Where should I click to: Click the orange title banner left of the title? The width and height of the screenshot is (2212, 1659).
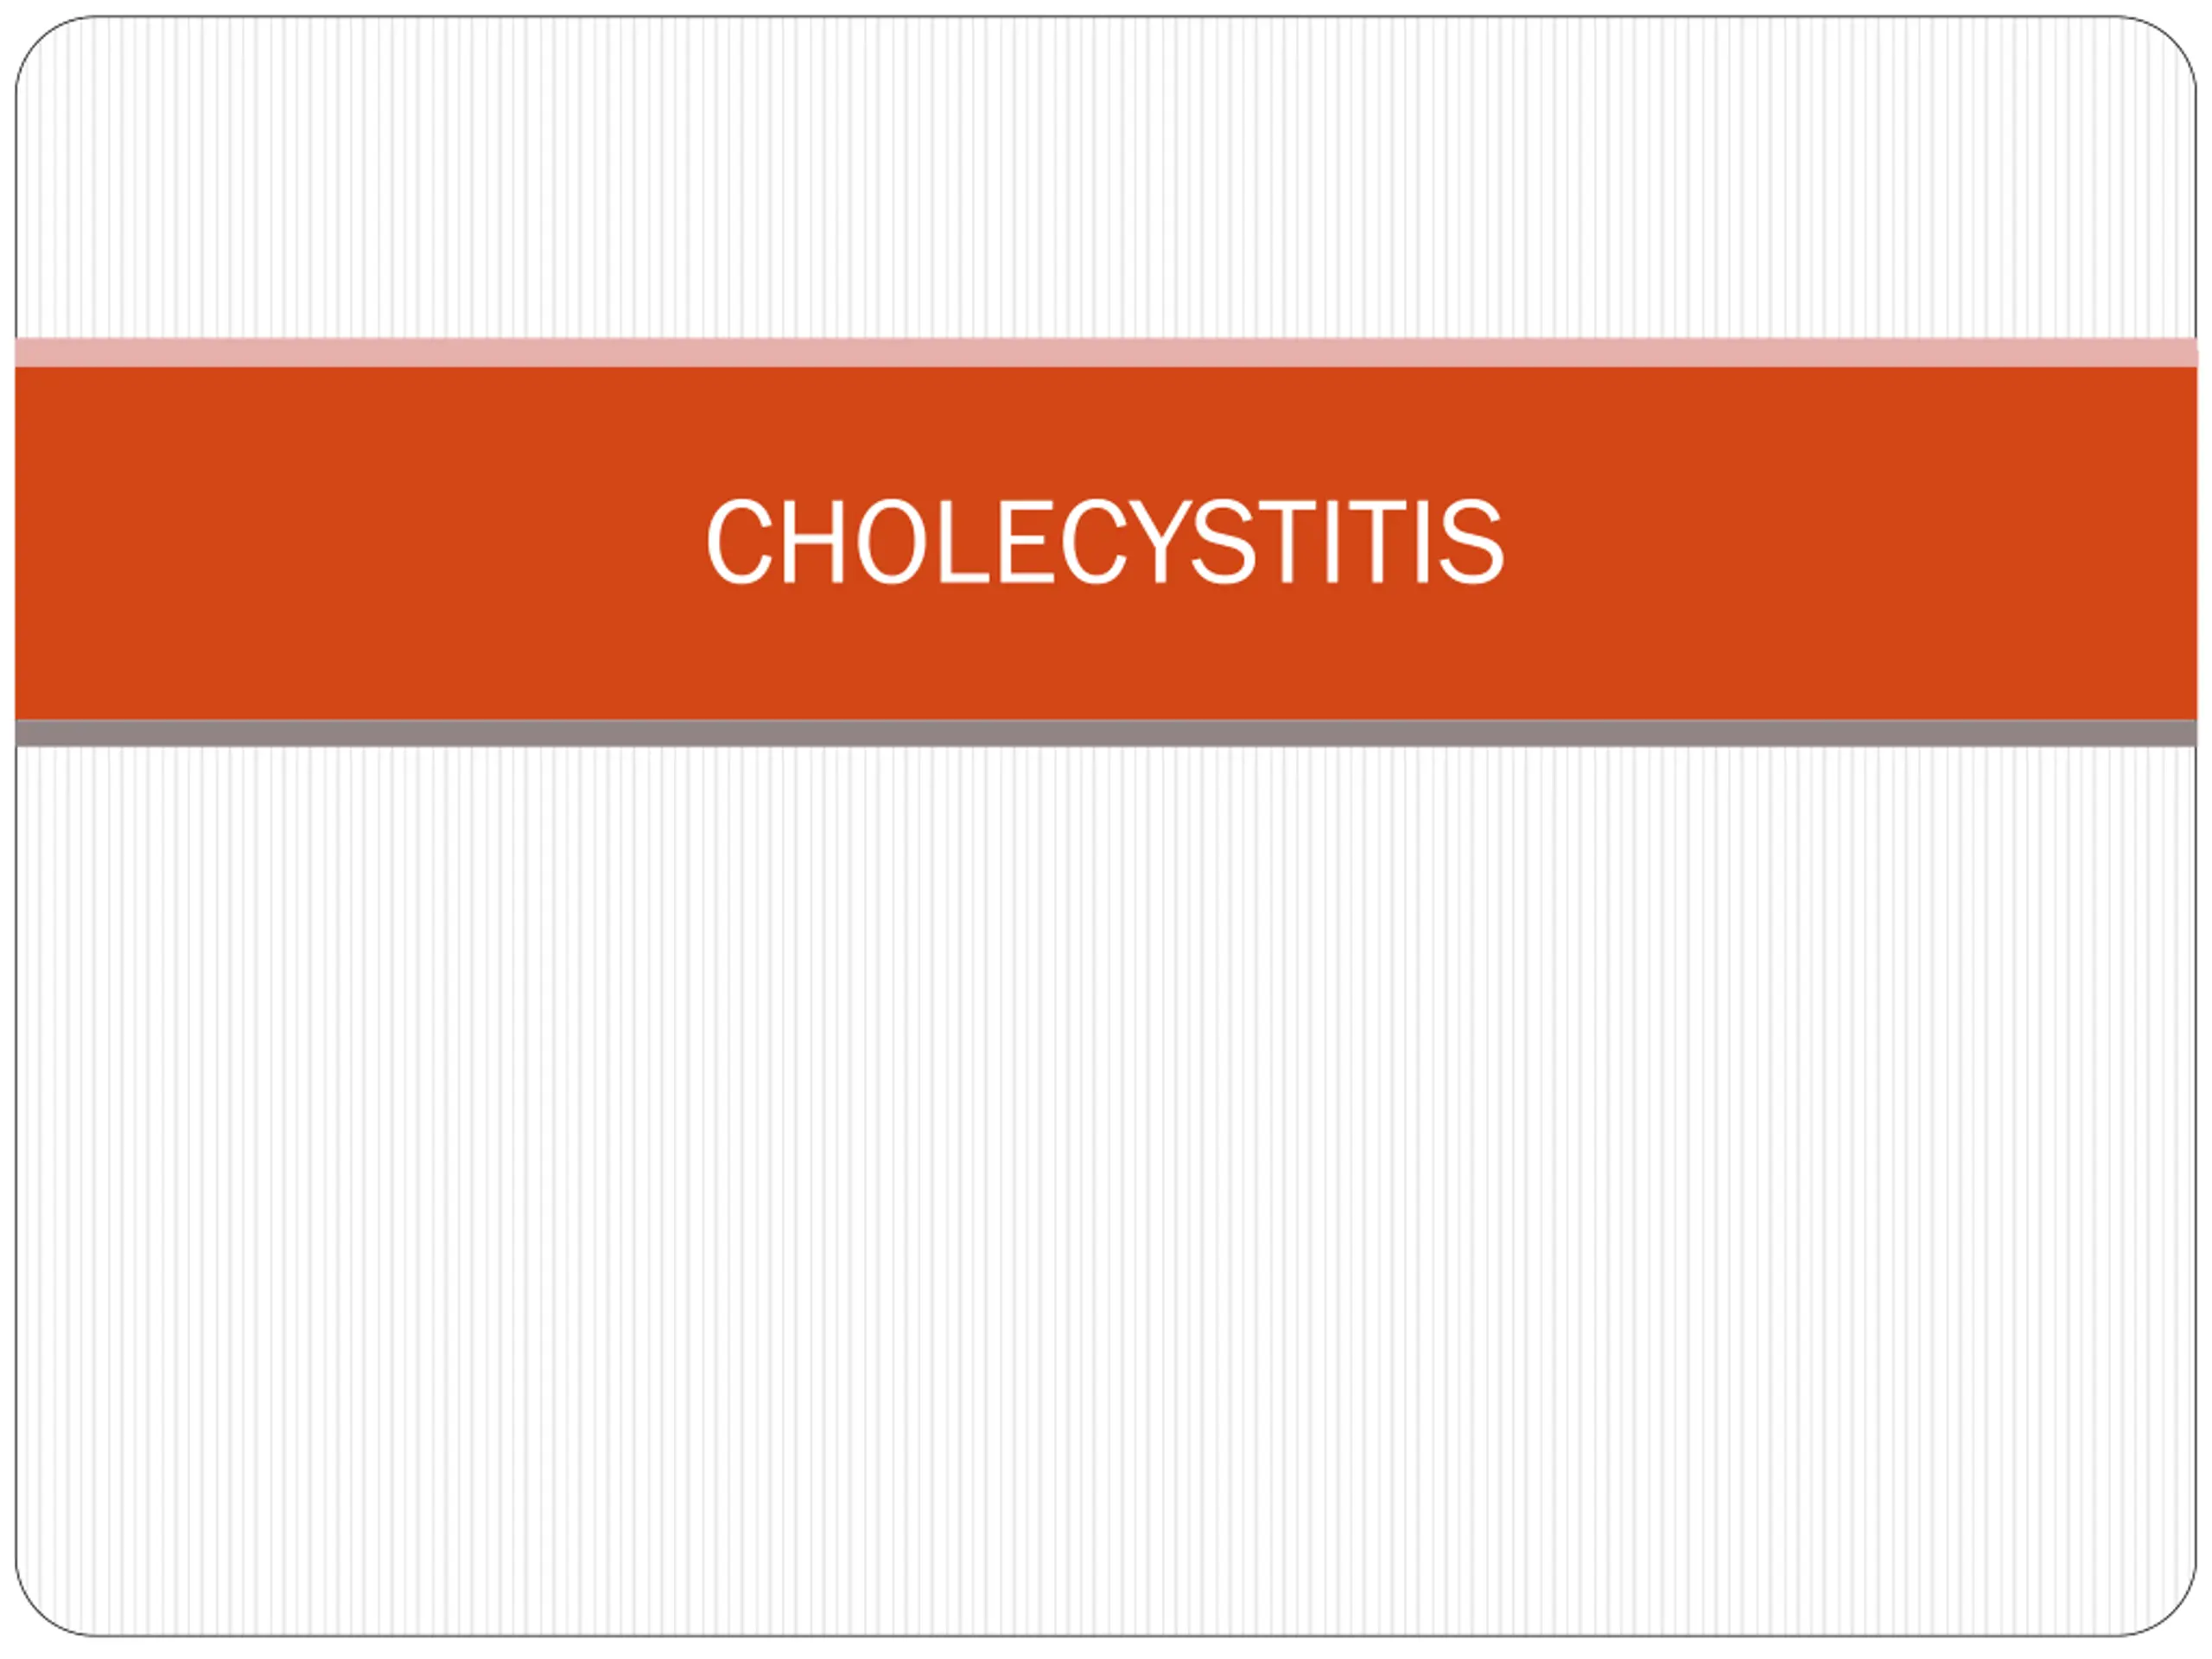360,543
